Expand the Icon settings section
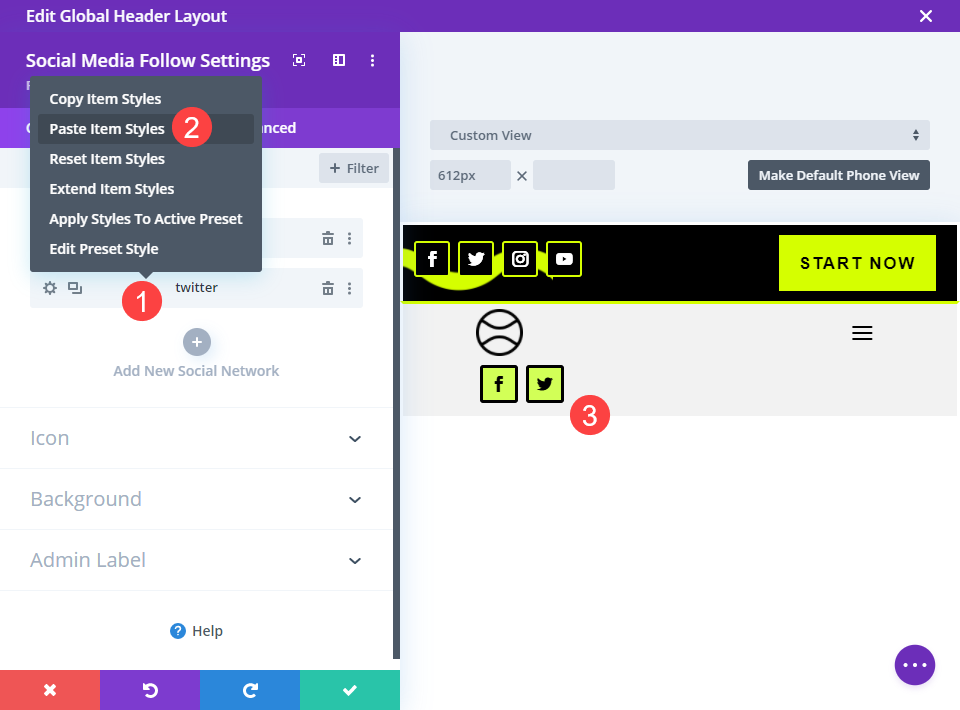This screenshot has width=960, height=710. coord(196,438)
